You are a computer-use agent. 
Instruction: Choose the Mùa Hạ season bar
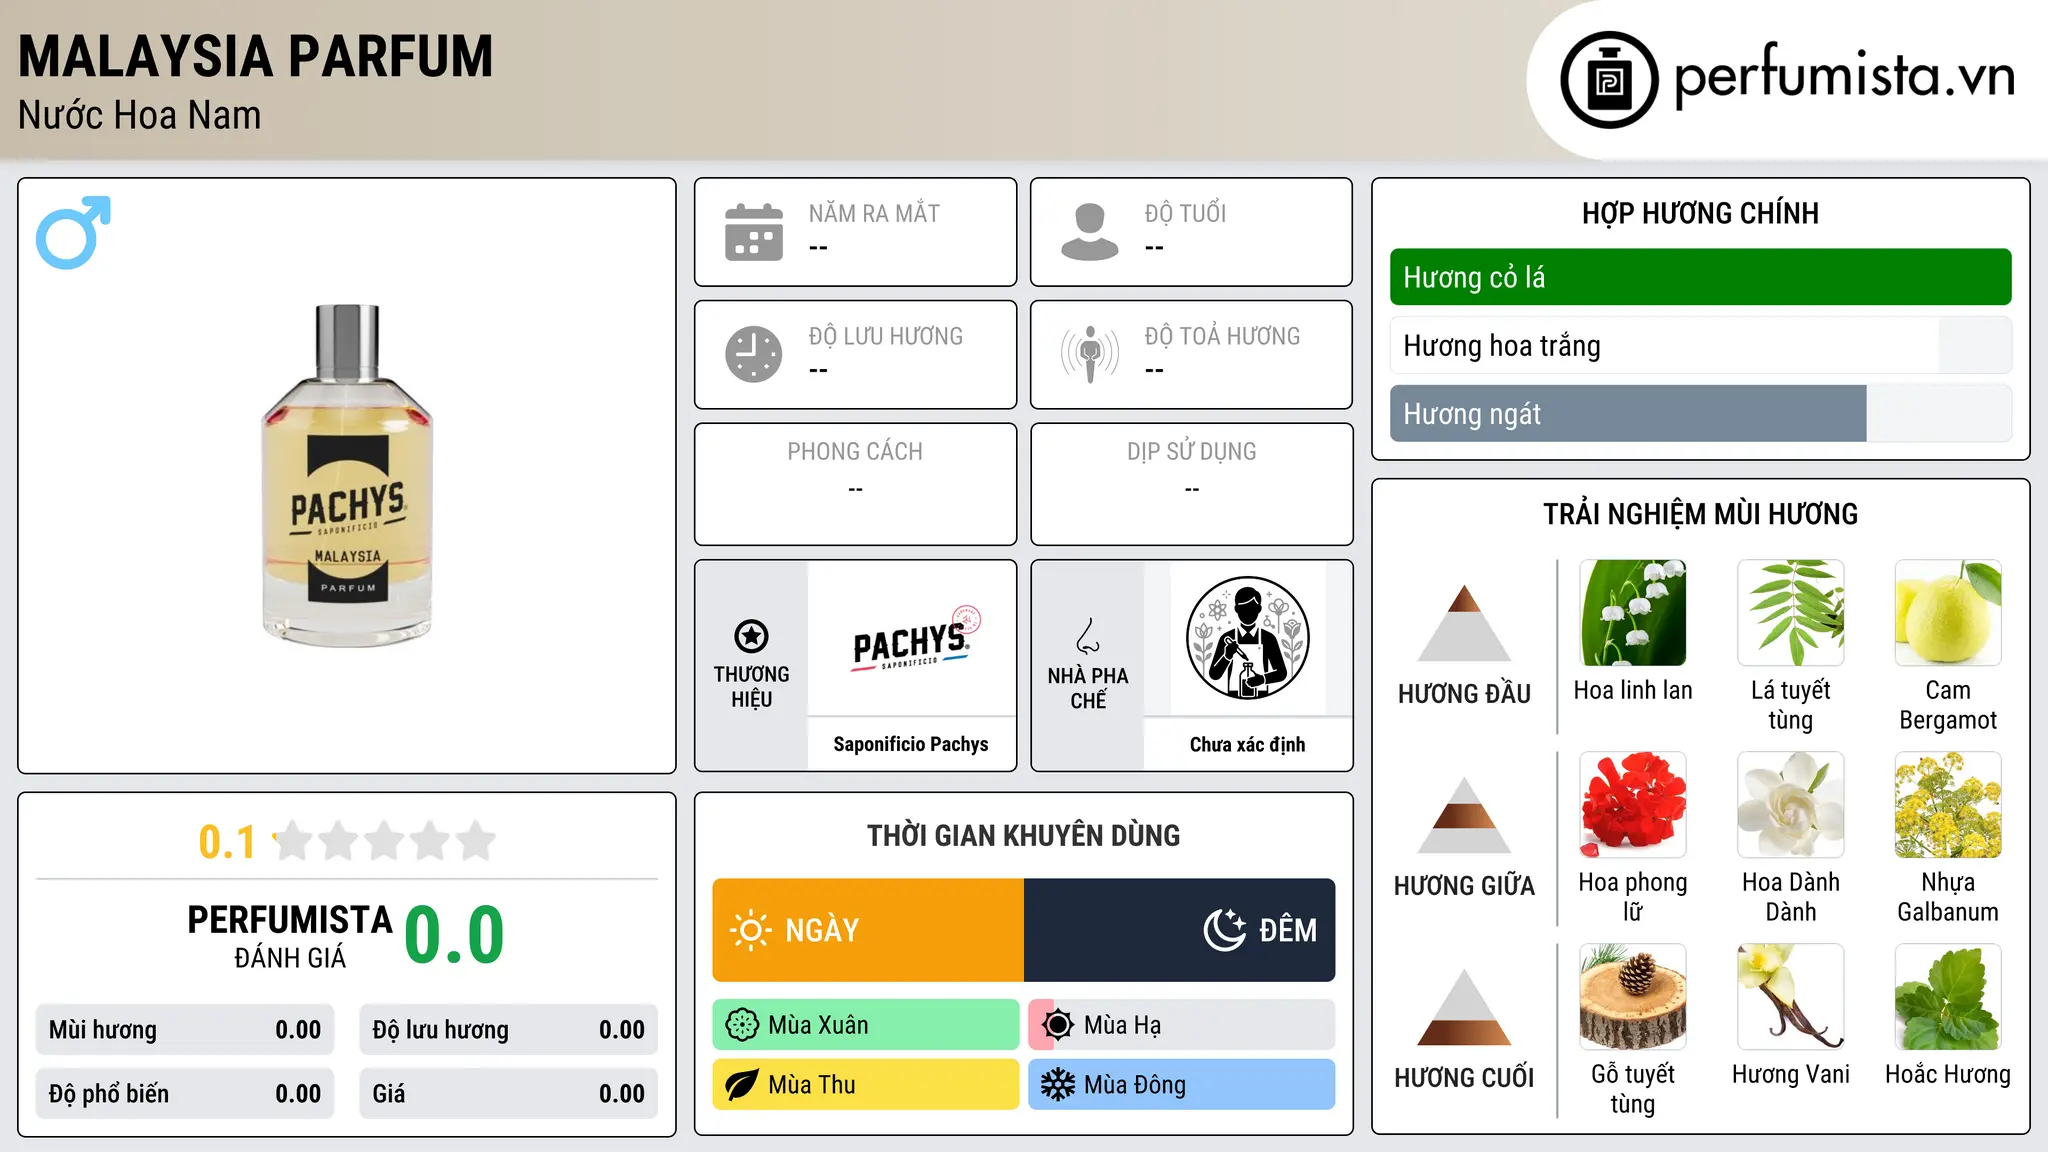(x=1182, y=1025)
